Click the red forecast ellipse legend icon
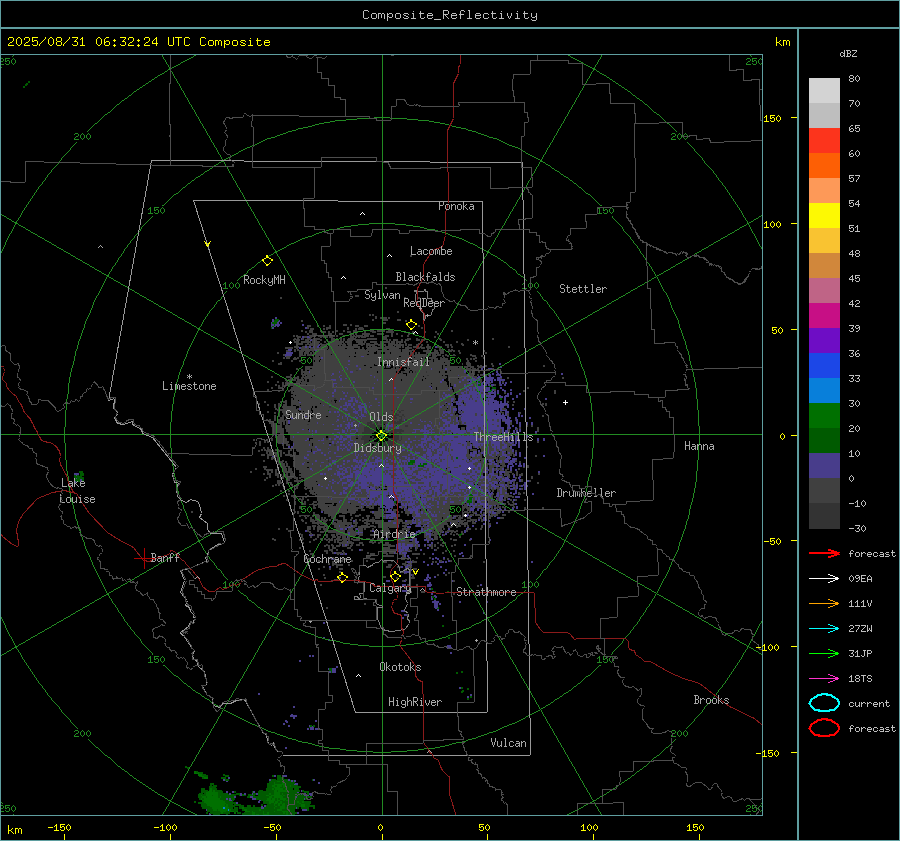The height and width of the screenshot is (841, 900). (824, 728)
